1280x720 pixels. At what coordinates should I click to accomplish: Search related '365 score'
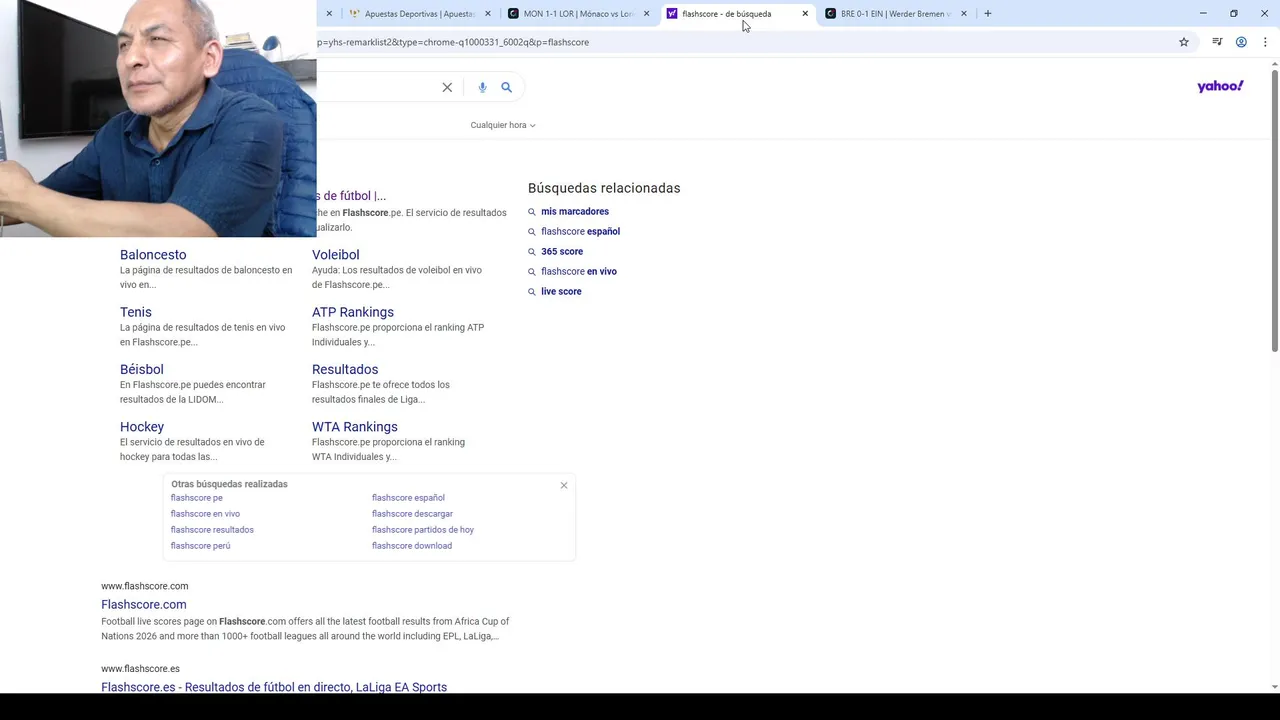(562, 251)
